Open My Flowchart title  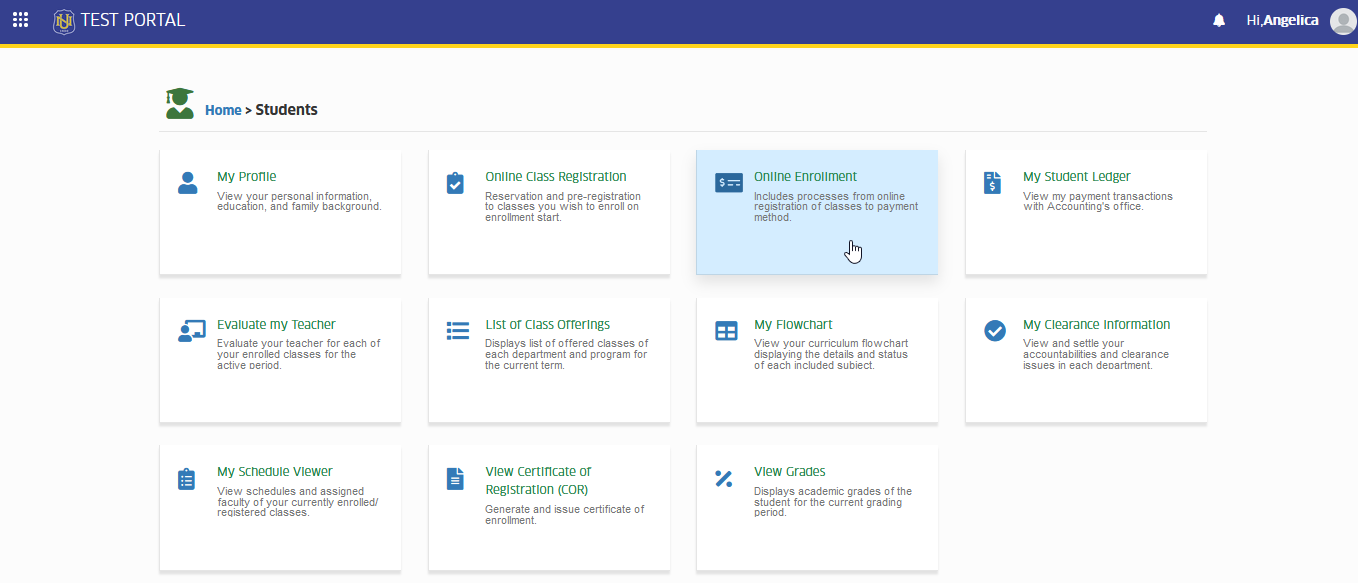[793, 325]
